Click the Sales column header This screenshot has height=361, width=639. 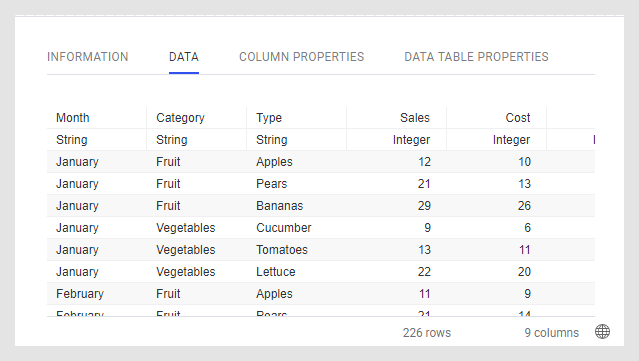415,118
